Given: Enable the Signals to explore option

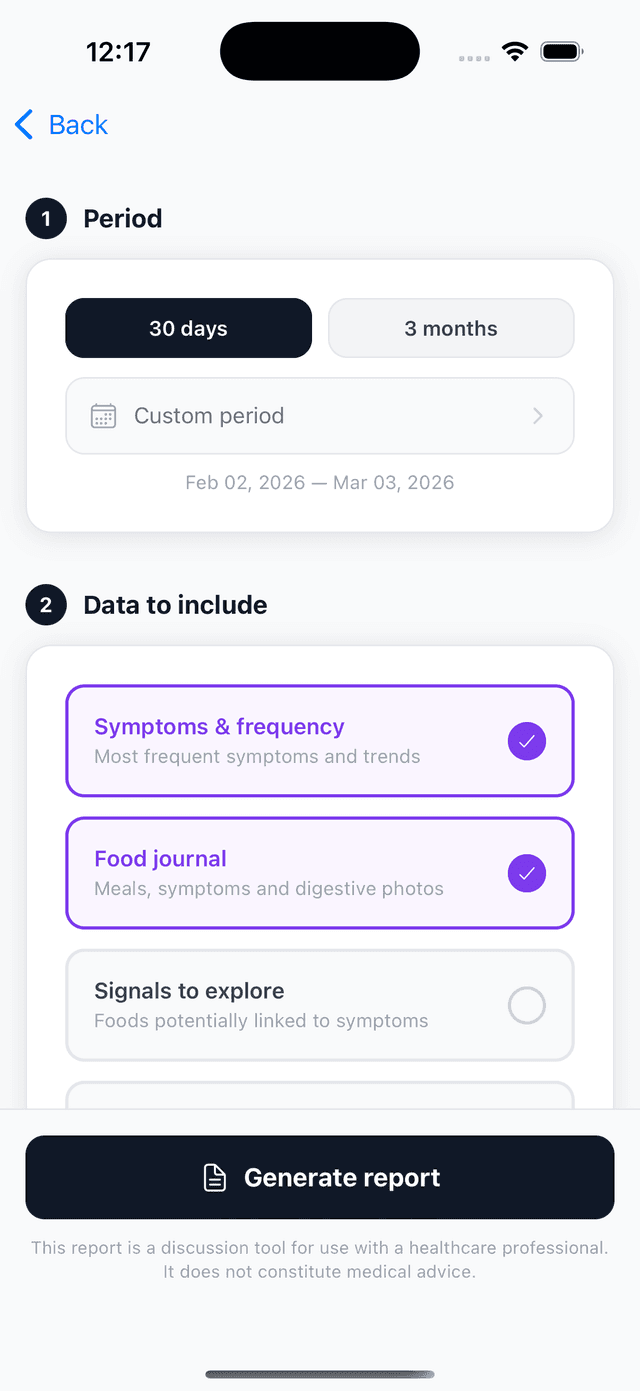Looking at the screenshot, I should tap(526, 1005).
